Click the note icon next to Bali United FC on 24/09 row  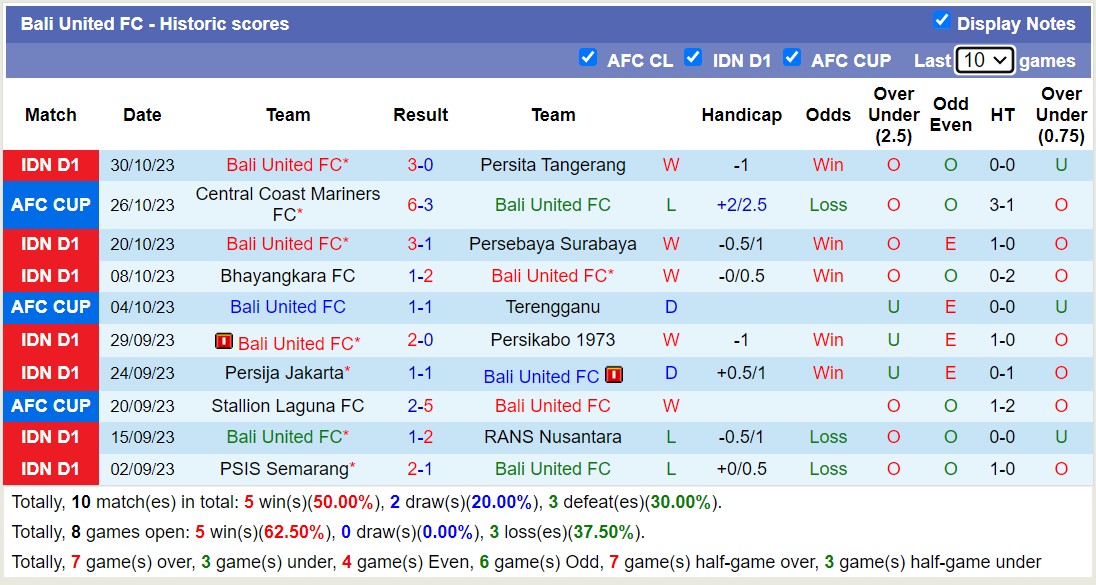click(x=613, y=375)
